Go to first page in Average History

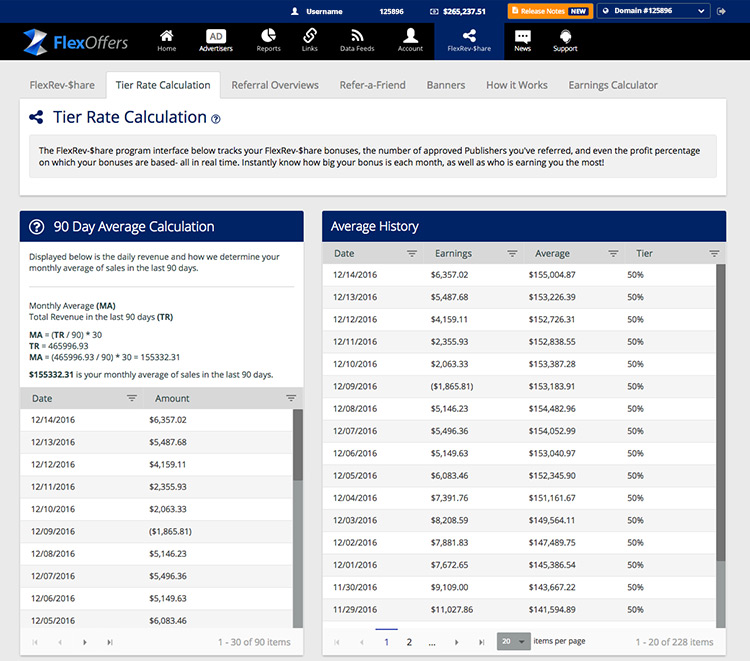pyautogui.click(x=337, y=642)
